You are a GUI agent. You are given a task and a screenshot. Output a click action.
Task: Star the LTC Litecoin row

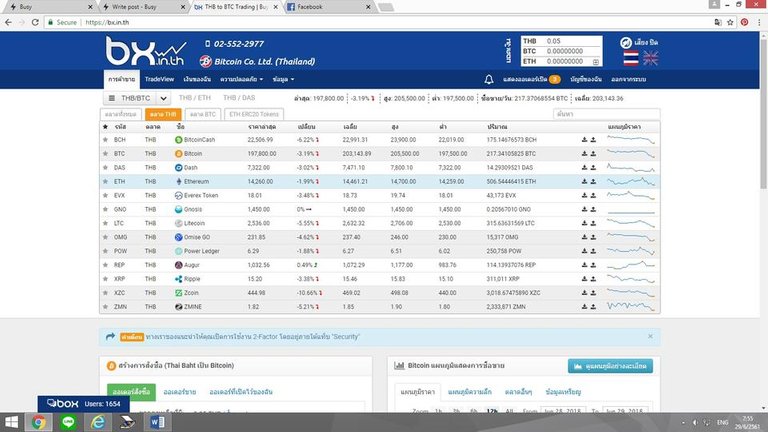105,223
